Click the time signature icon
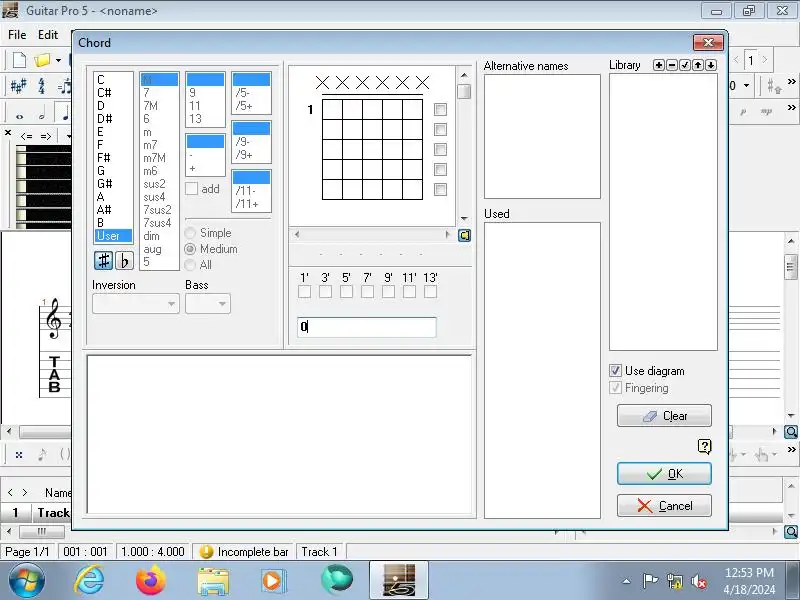This screenshot has height=600, width=800. [x=41, y=86]
